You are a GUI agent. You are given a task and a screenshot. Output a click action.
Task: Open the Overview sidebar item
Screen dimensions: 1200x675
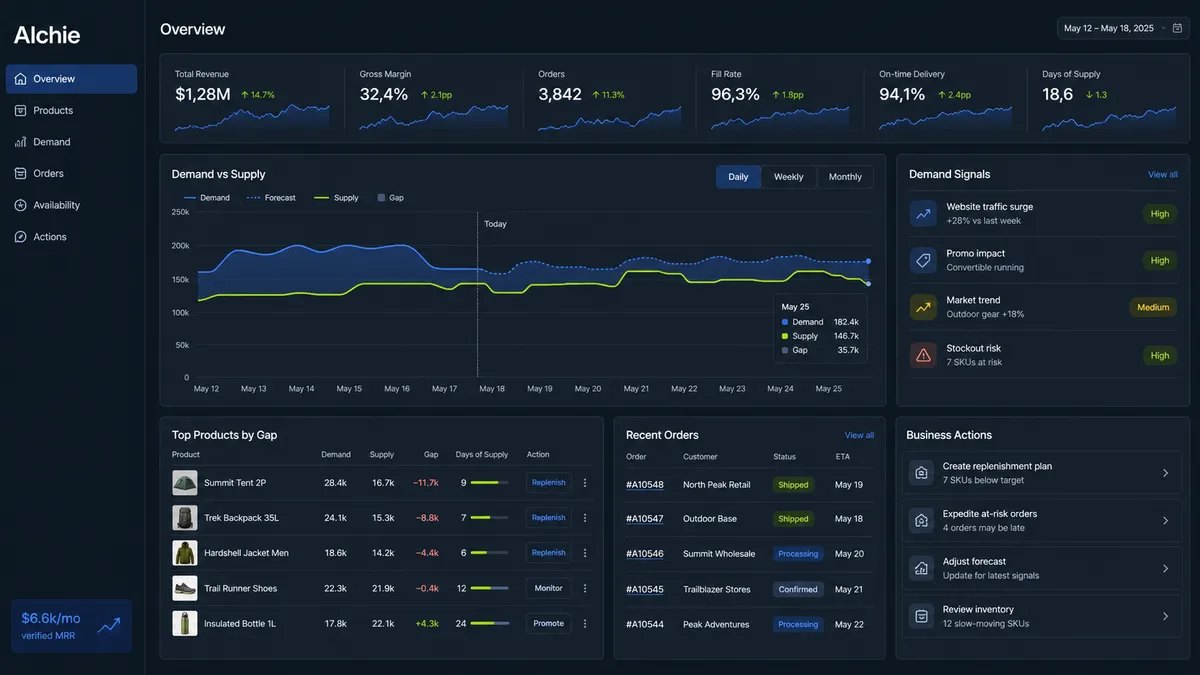[x=71, y=79]
